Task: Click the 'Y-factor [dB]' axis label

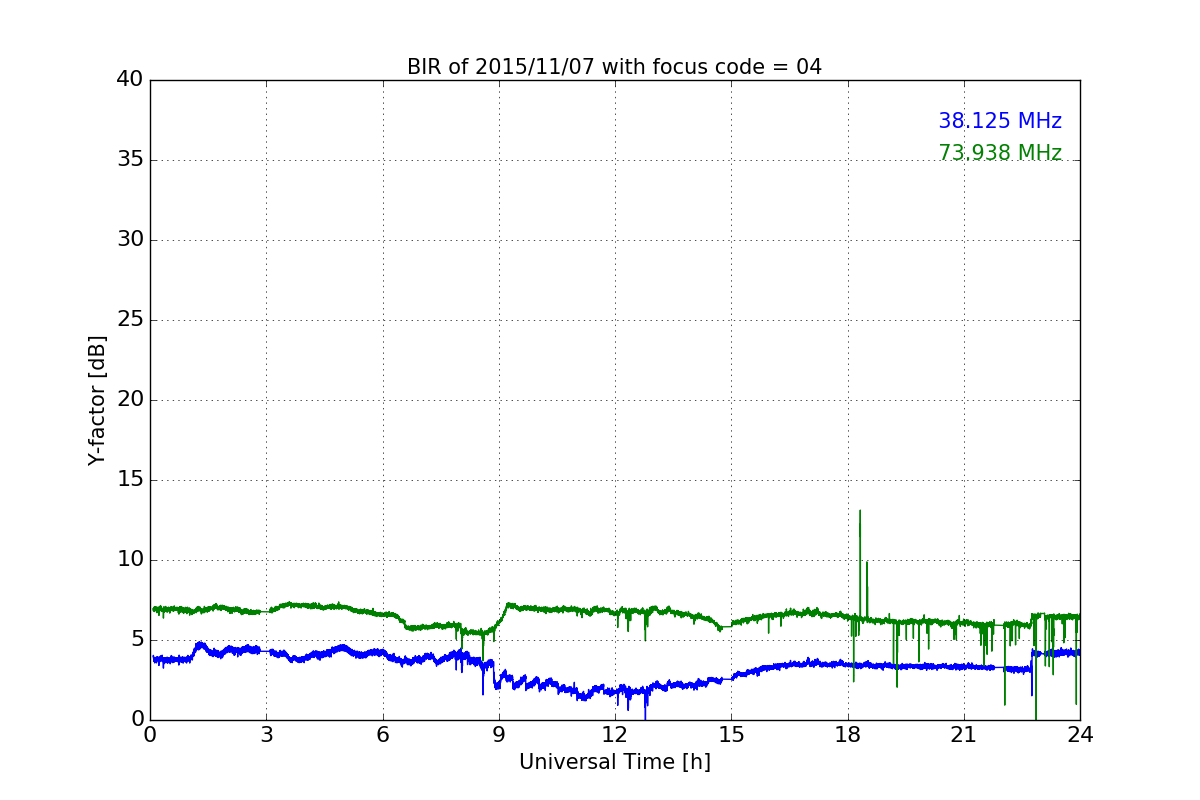Action: point(97,400)
